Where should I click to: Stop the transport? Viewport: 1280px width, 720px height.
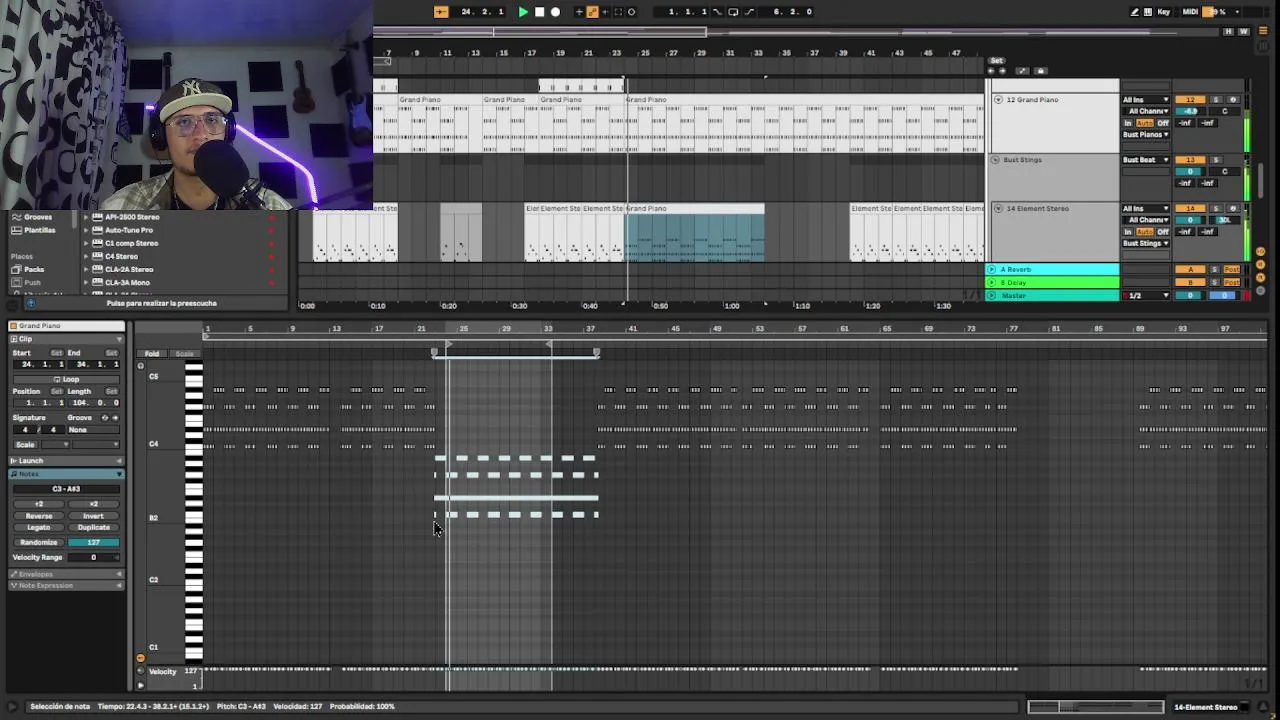click(540, 12)
